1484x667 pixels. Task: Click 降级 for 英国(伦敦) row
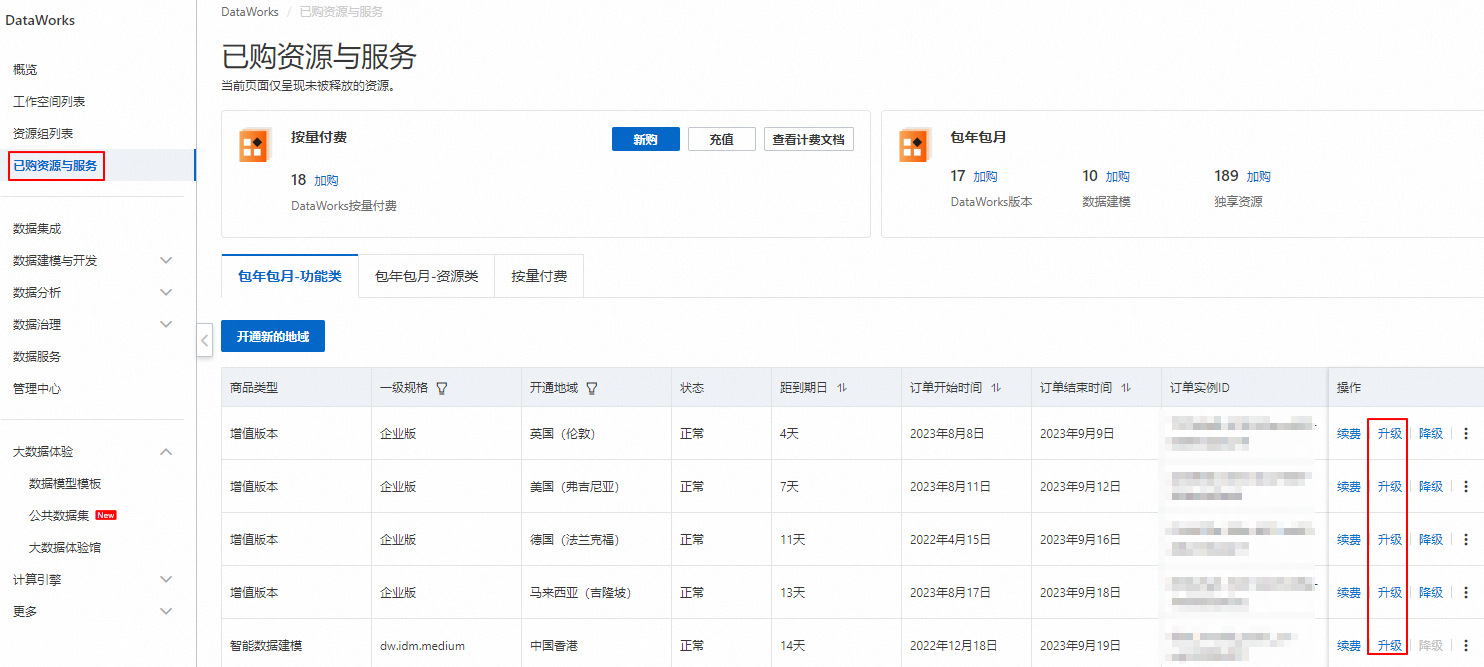(1431, 433)
